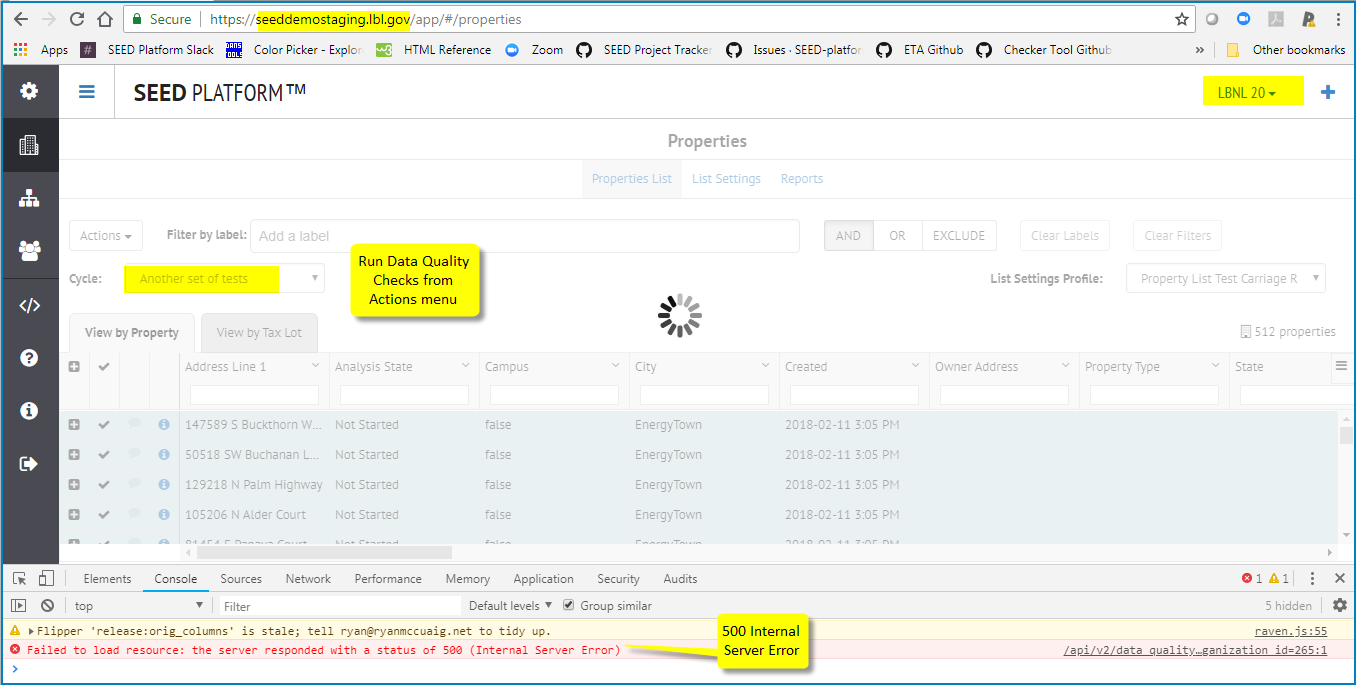1356x685 pixels.
Task: Open DevTools settings gear icon
Action: (1338, 605)
